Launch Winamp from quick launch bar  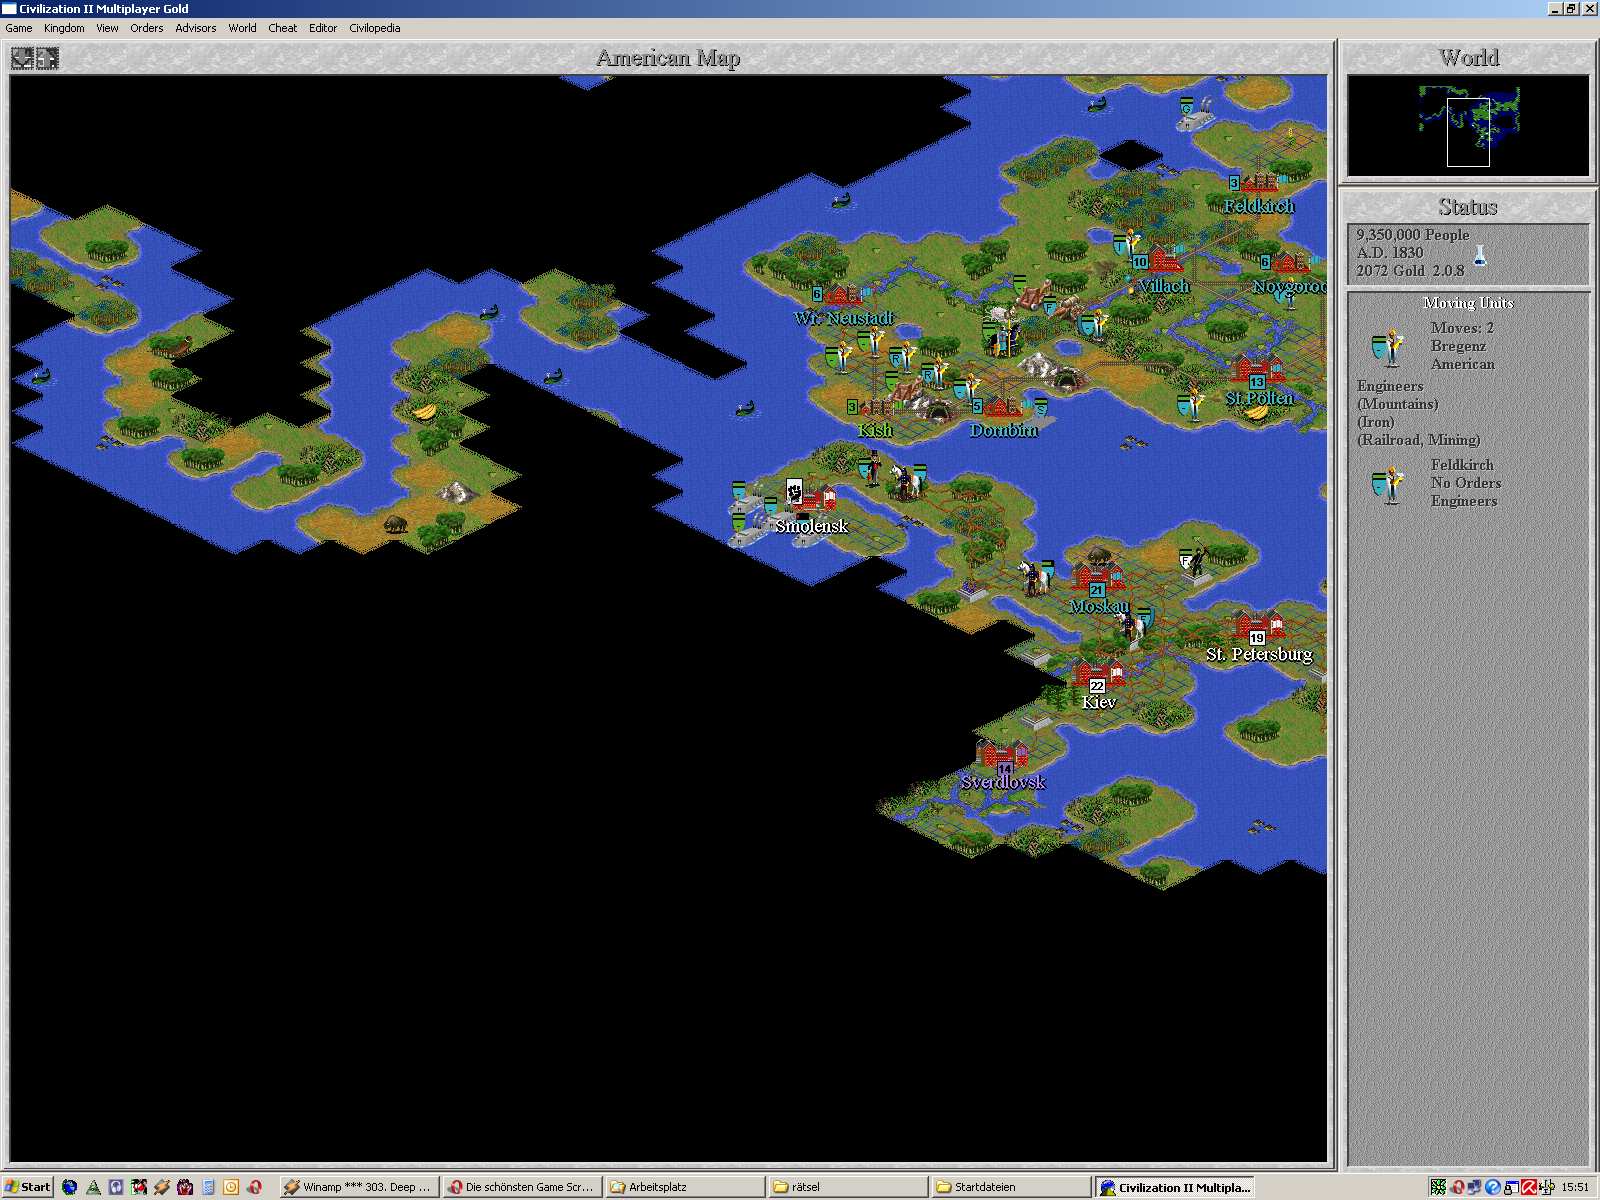pos(162,1187)
